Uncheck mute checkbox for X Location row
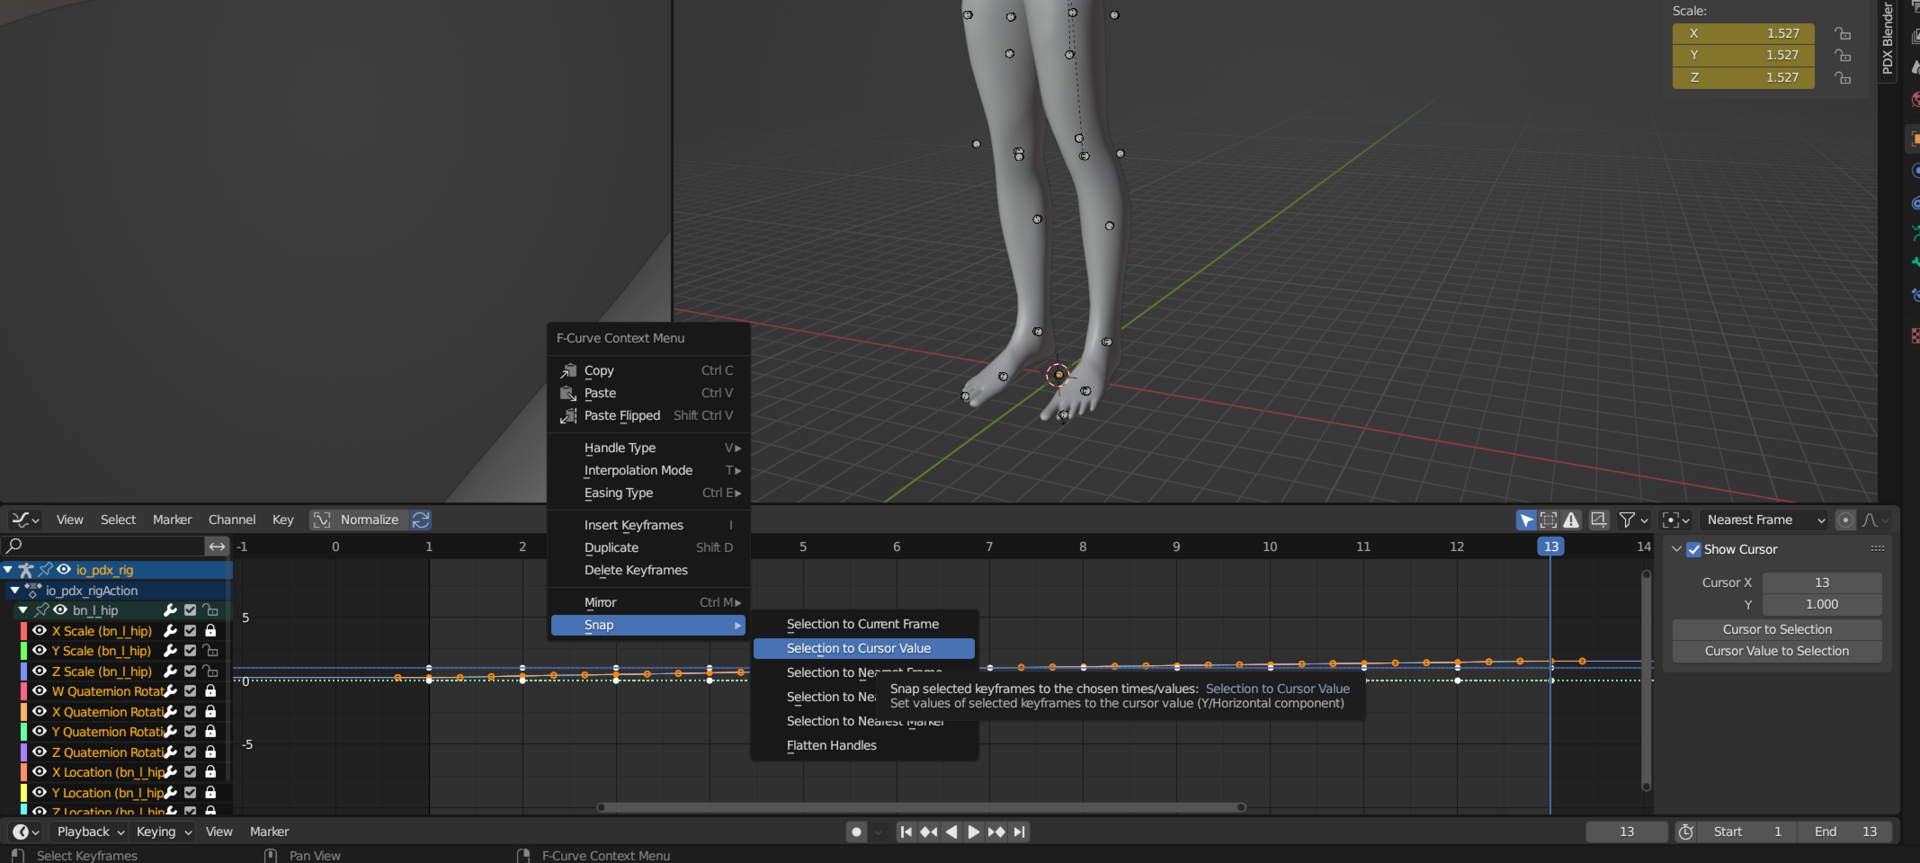This screenshot has width=1920, height=863. click(x=190, y=772)
